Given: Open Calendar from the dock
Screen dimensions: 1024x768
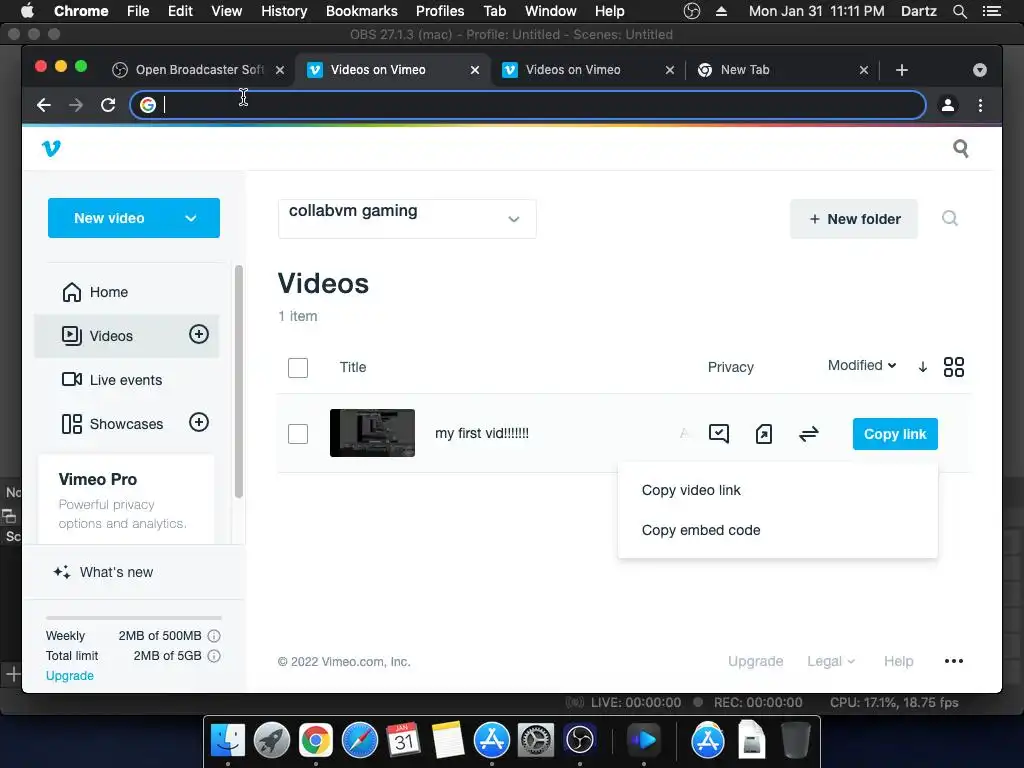Looking at the screenshot, I should (404, 740).
